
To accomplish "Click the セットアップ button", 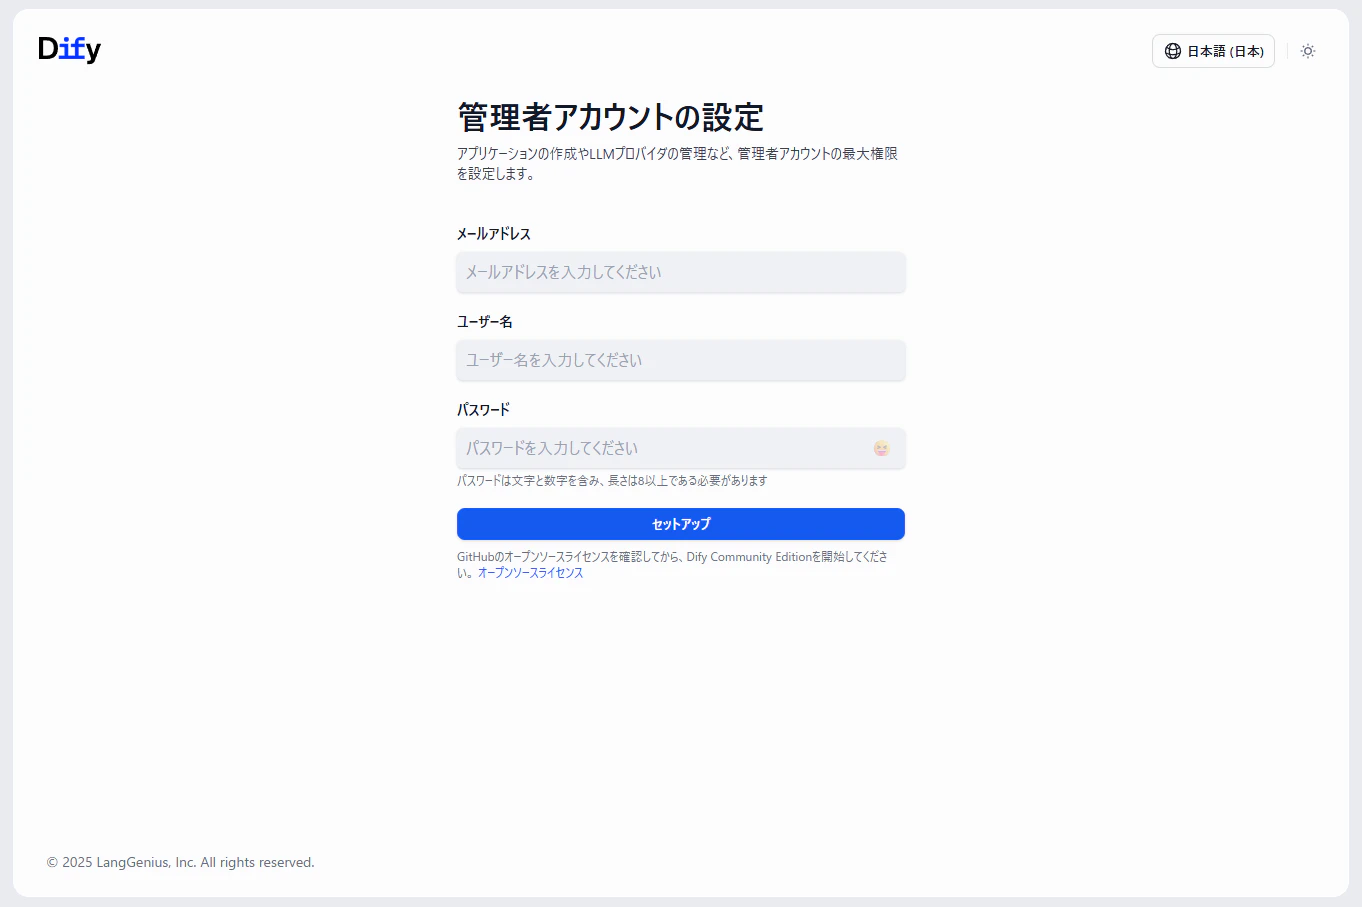I will [x=681, y=524].
